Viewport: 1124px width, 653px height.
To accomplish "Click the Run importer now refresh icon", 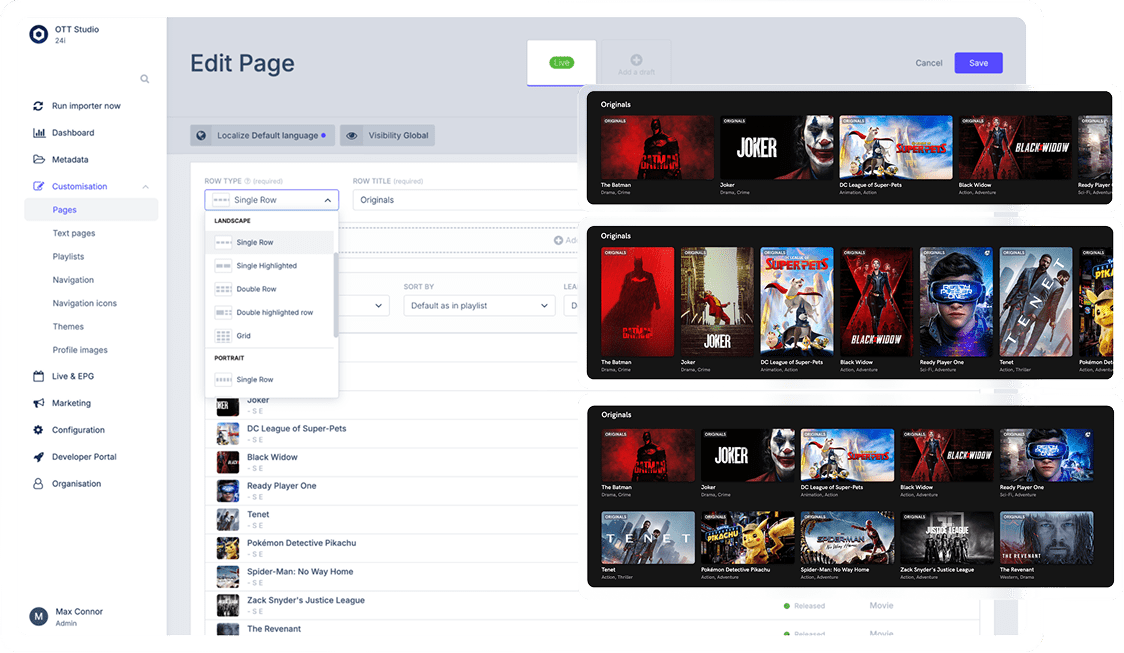I will 39,106.
